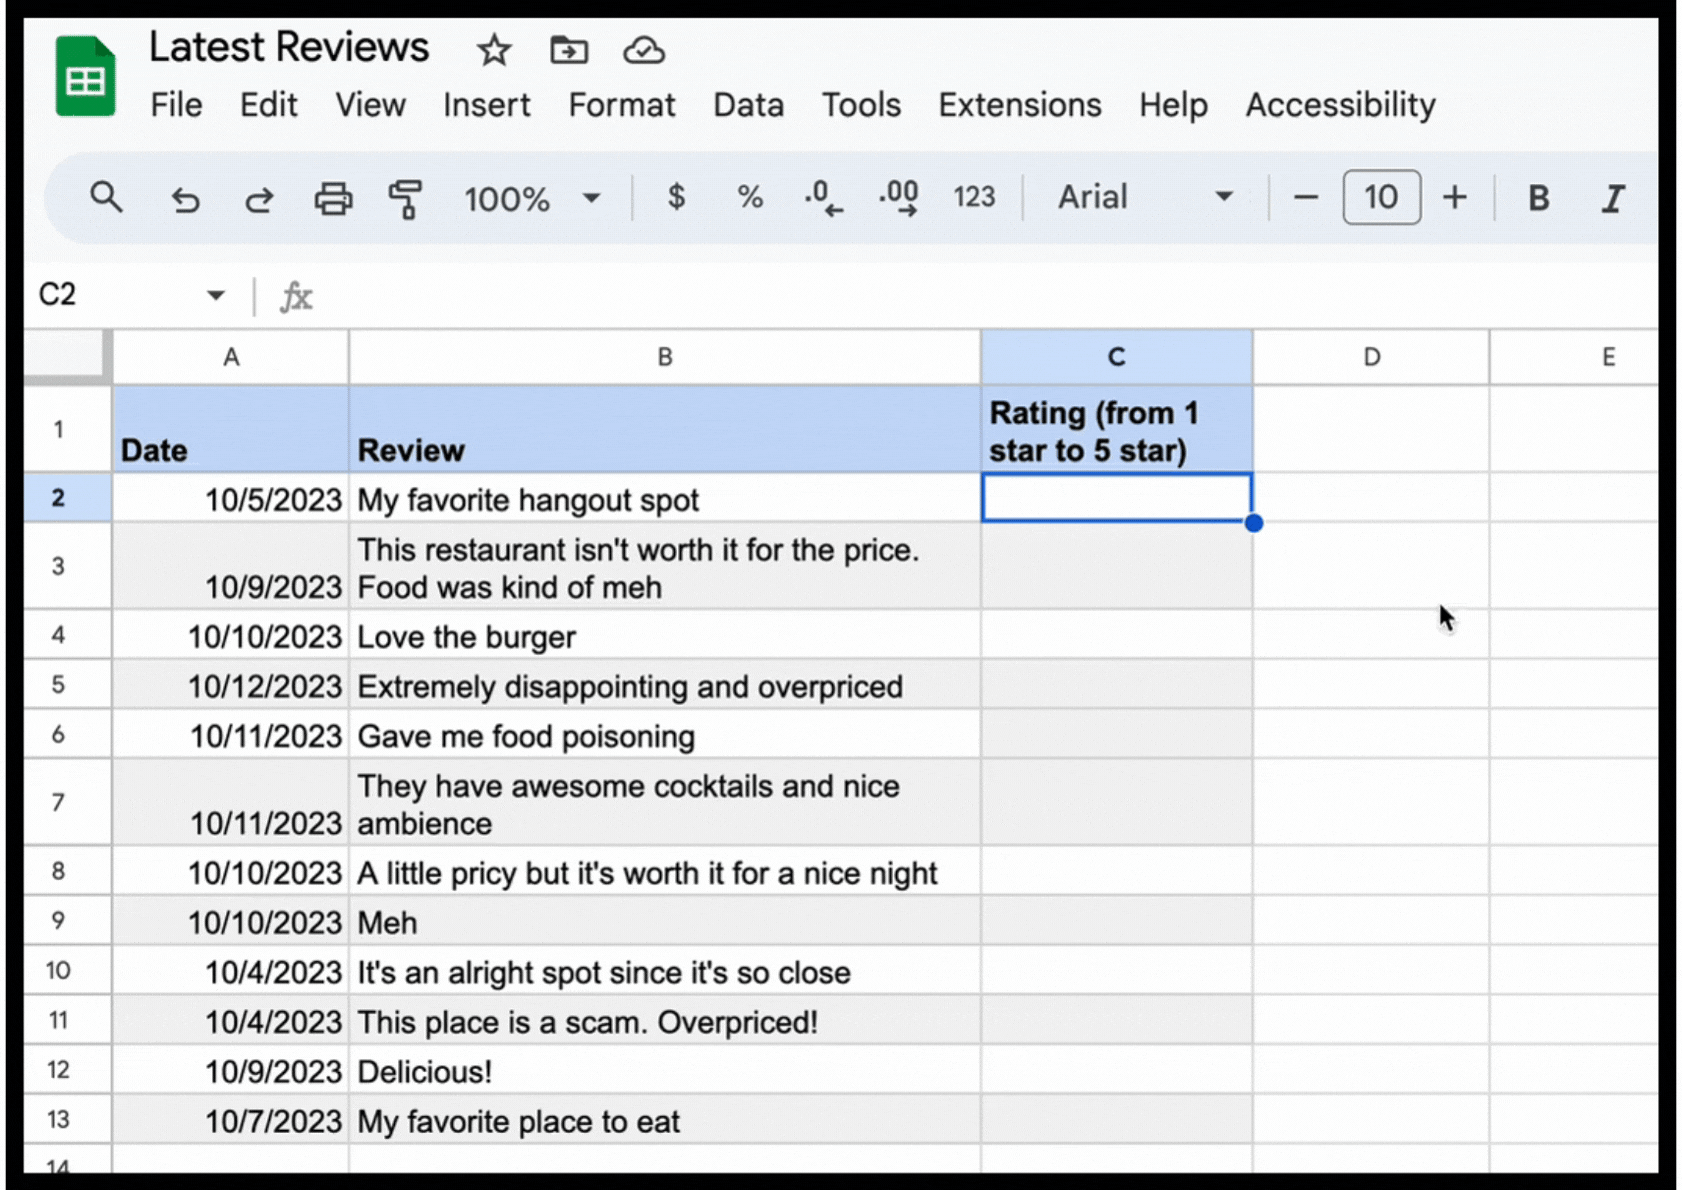Click the move to folder icon
Image resolution: width=1682 pixels, height=1190 pixels.
coord(569,49)
